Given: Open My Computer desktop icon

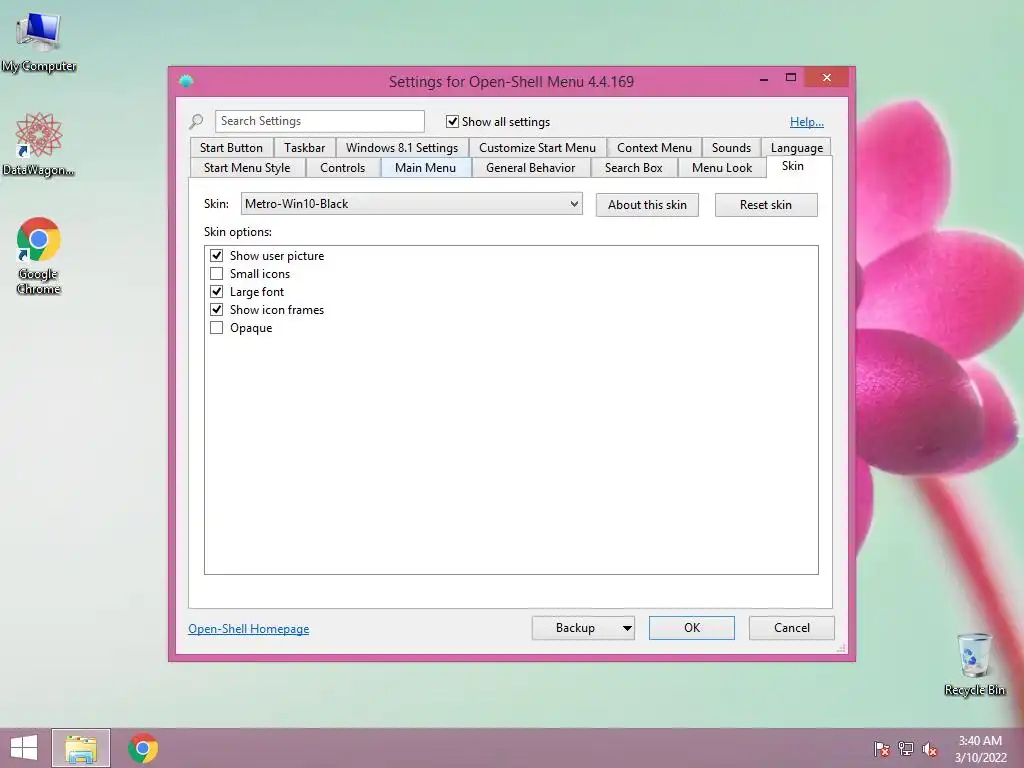Looking at the screenshot, I should pos(39,42).
